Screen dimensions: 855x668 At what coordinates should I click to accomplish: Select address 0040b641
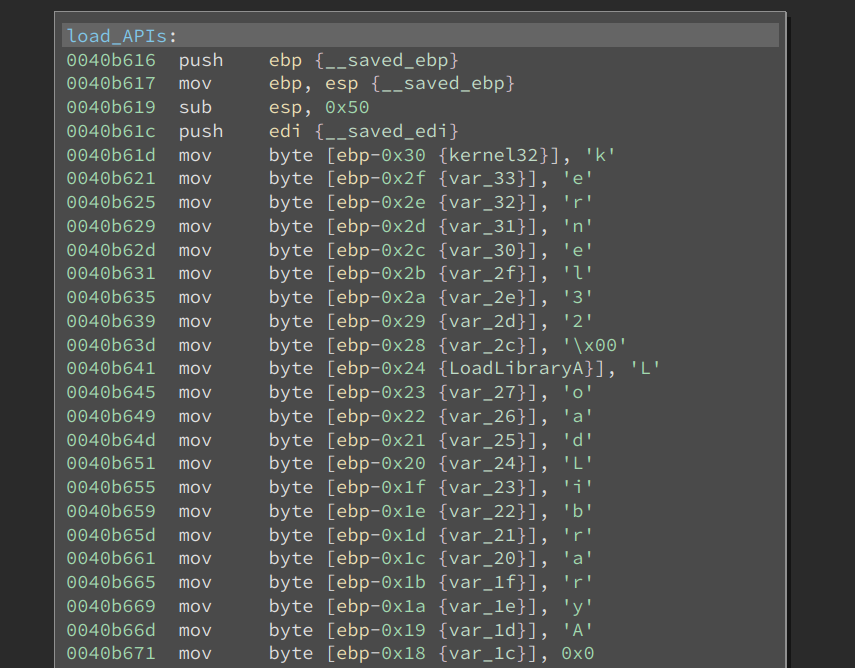pos(111,368)
